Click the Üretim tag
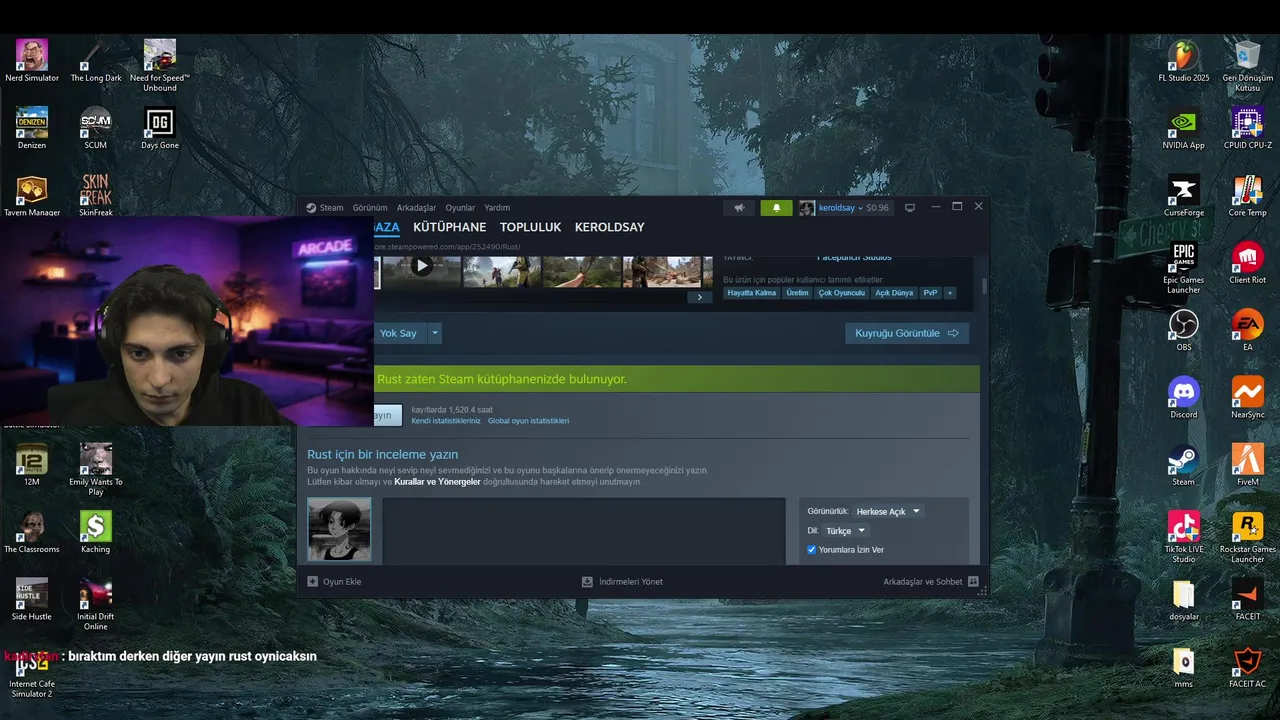The image size is (1280, 720). (x=797, y=293)
